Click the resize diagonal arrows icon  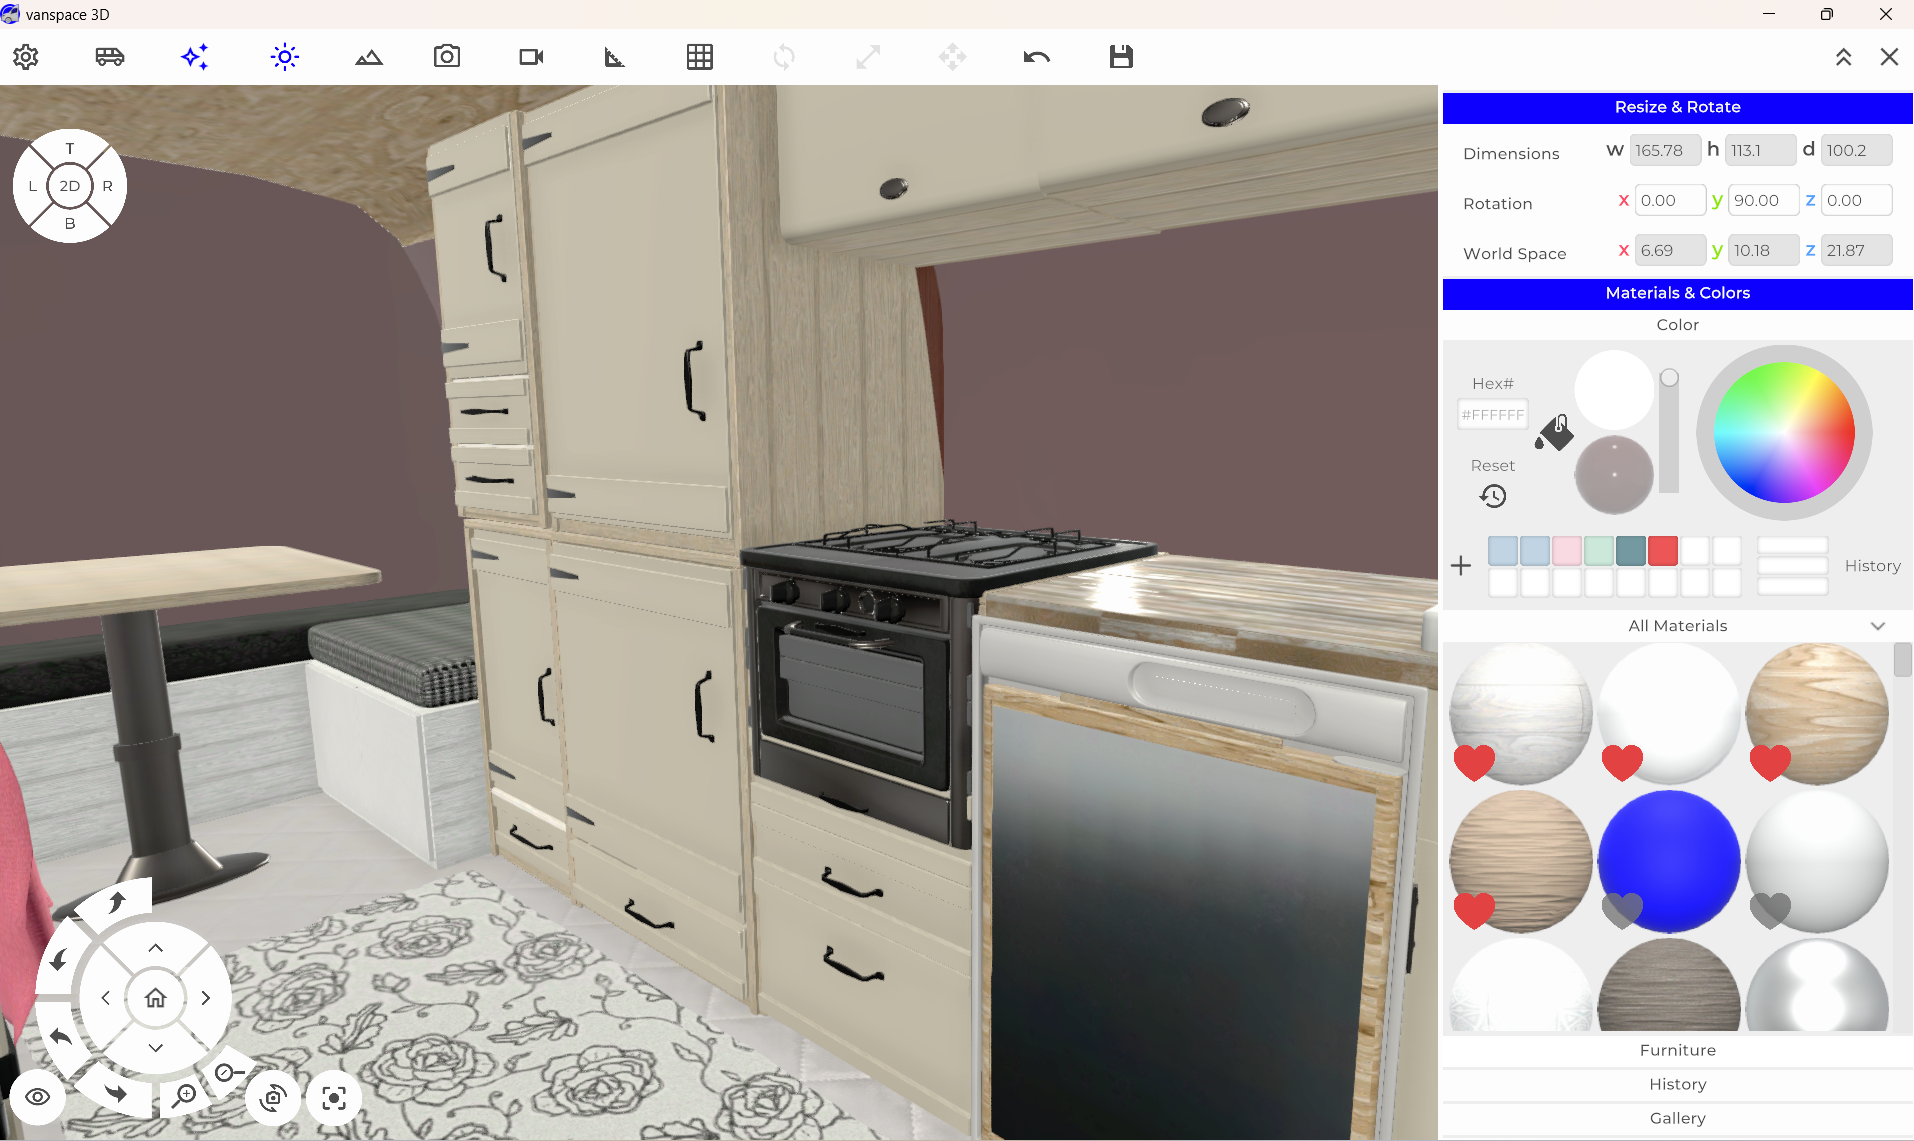[x=868, y=57]
